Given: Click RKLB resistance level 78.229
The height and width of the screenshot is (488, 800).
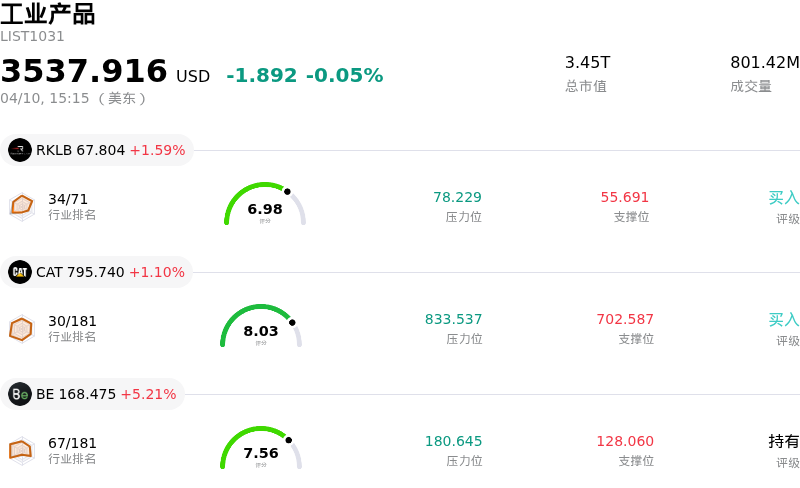Looking at the screenshot, I should [457, 197].
